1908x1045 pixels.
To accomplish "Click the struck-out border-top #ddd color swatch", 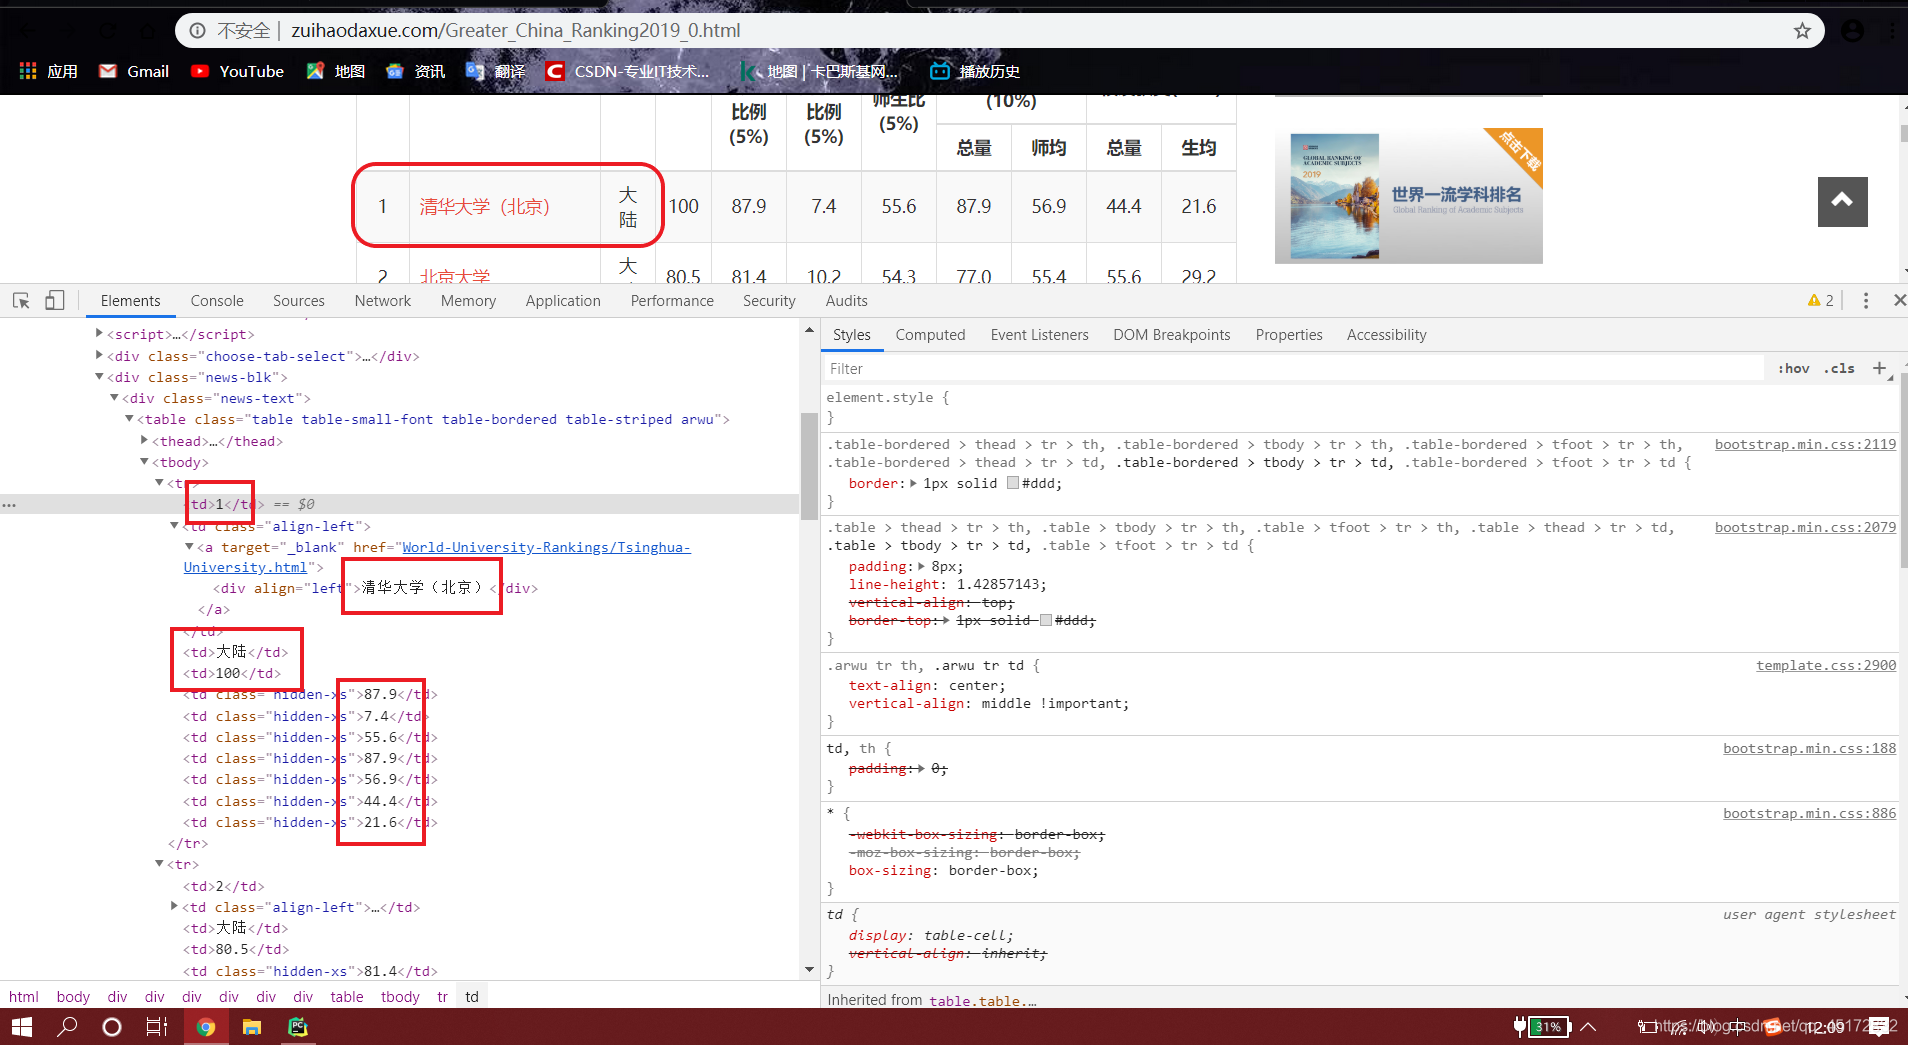I will (x=1046, y=620).
